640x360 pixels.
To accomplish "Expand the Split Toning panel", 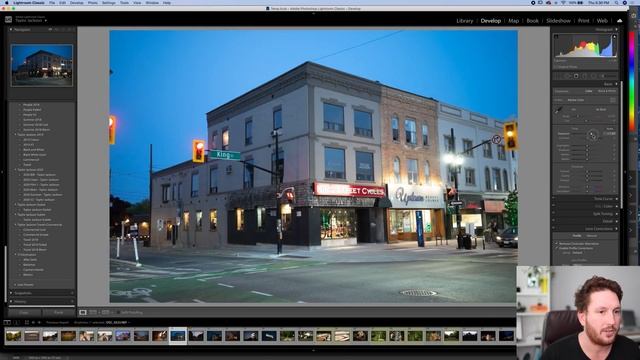I will point(616,214).
